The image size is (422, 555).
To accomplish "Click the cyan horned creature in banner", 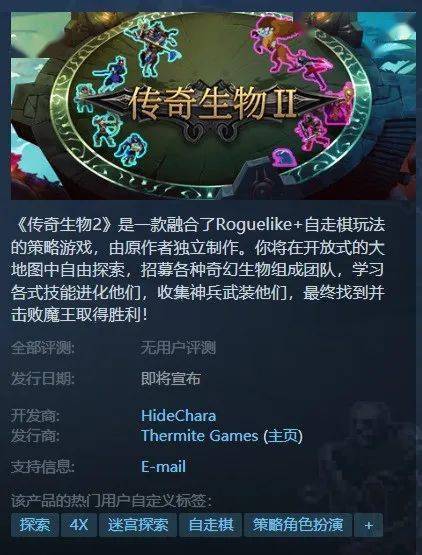I will point(152,46).
